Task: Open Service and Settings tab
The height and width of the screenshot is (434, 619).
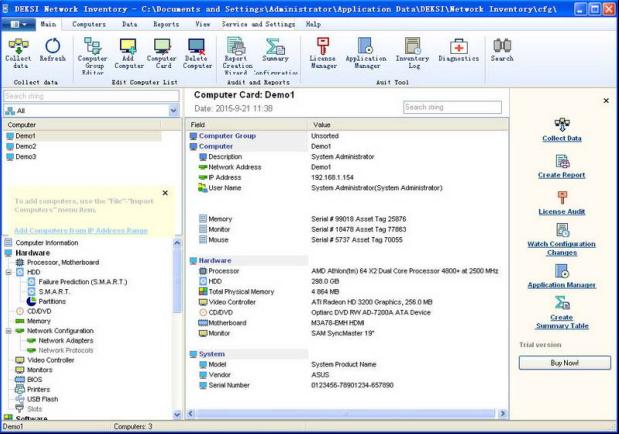Action: click(x=258, y=24)
